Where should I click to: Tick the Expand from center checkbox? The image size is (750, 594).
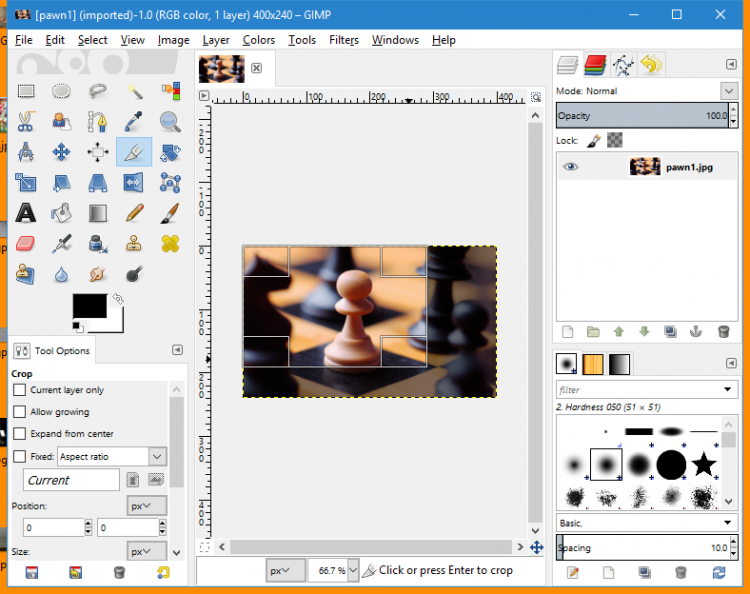[x=19, y=434]
